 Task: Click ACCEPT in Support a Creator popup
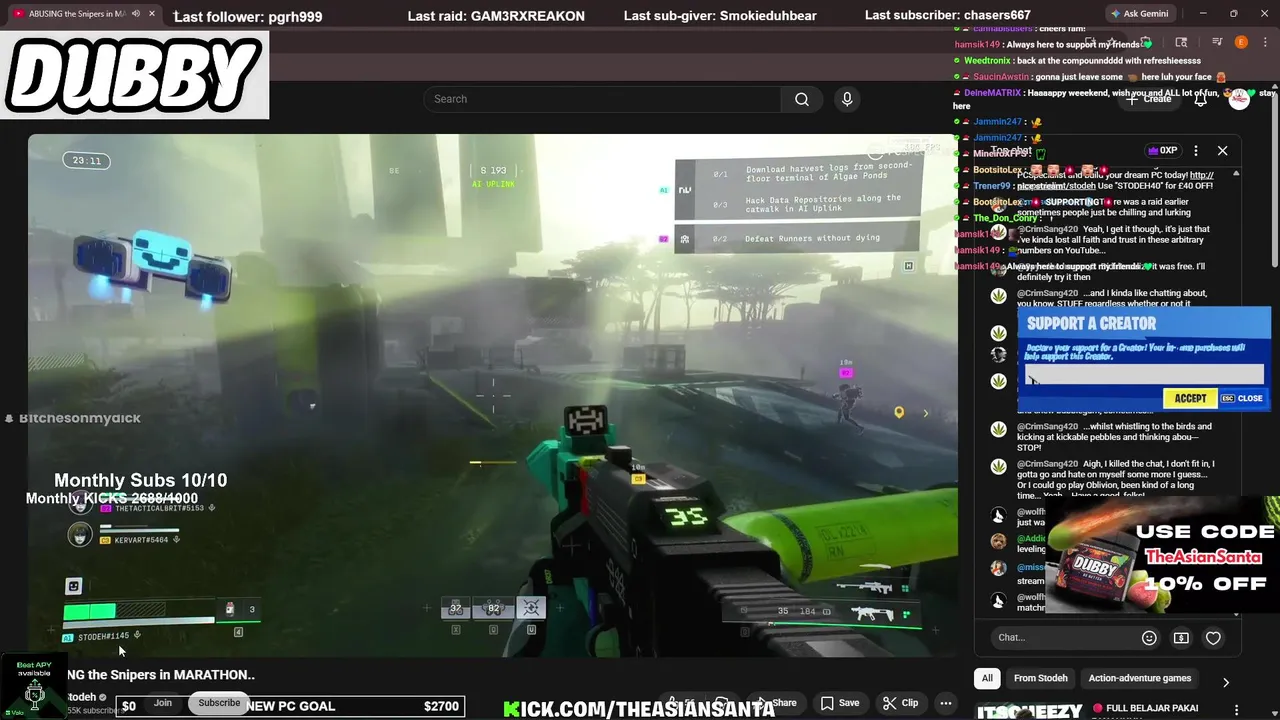[1190, 398]
